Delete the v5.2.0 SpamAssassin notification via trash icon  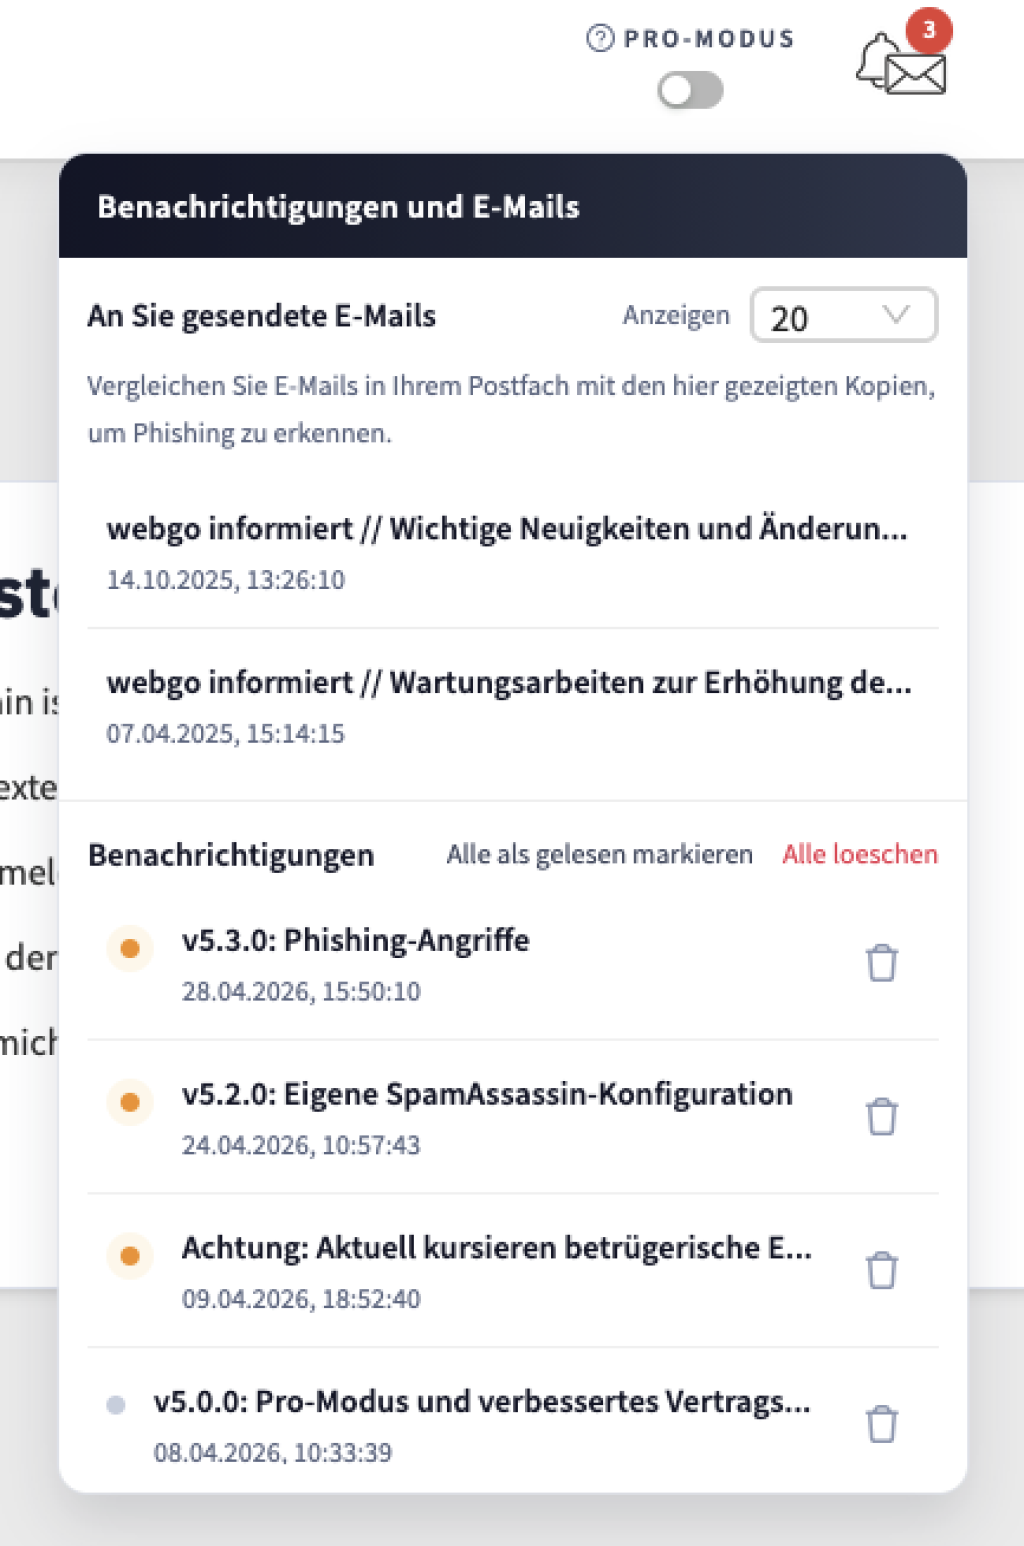coord(881,1116)
